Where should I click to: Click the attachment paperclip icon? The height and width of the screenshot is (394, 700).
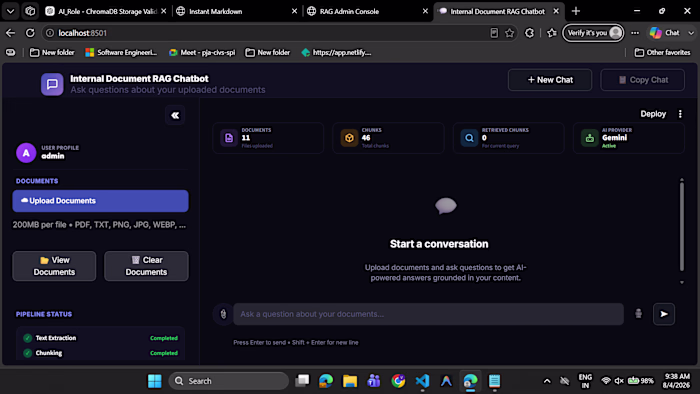click(223, 314)
